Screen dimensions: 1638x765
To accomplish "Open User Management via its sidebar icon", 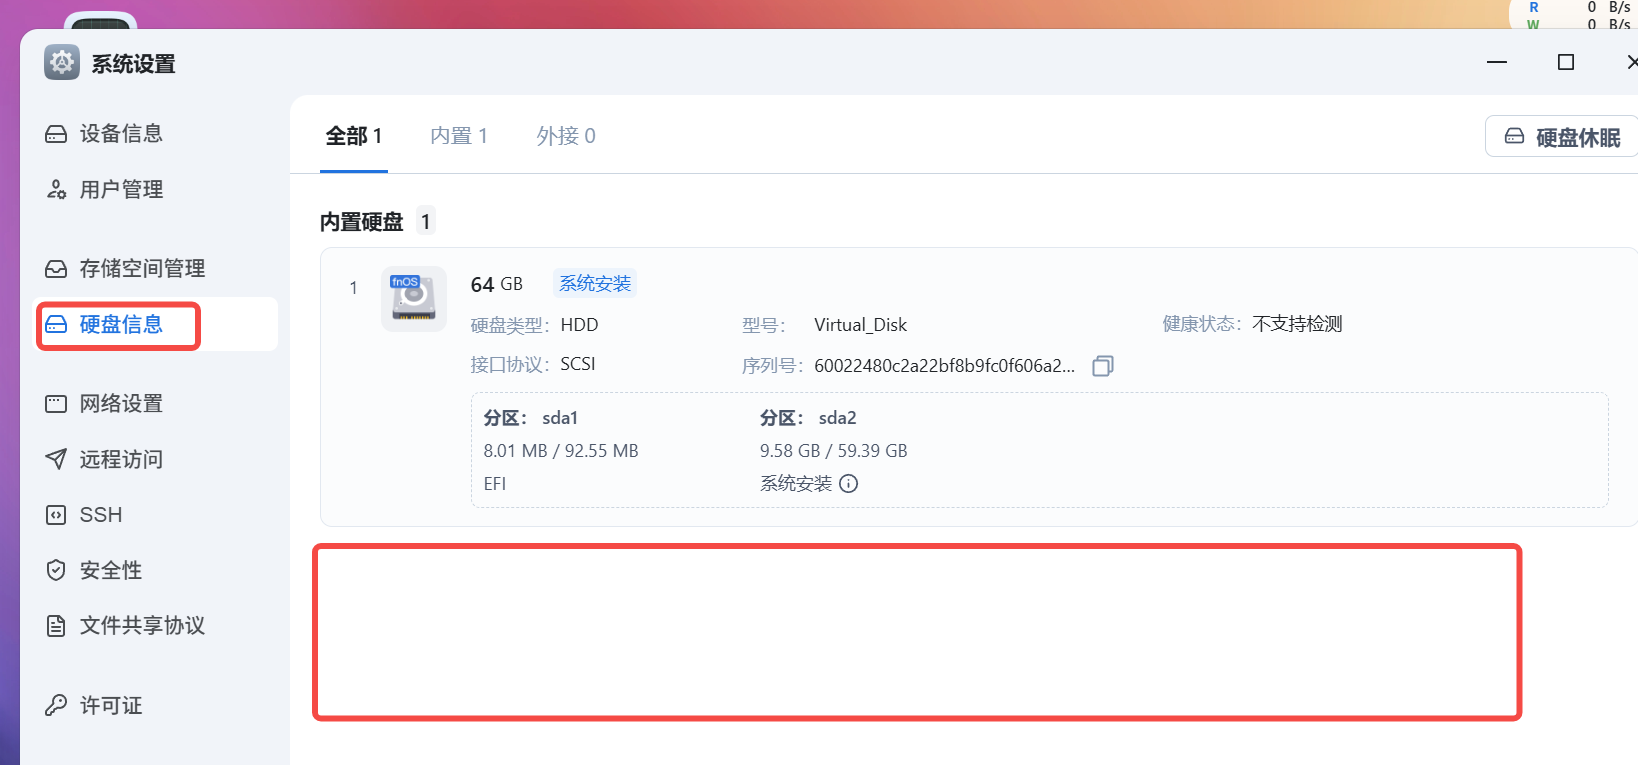I will coord(56,190).
